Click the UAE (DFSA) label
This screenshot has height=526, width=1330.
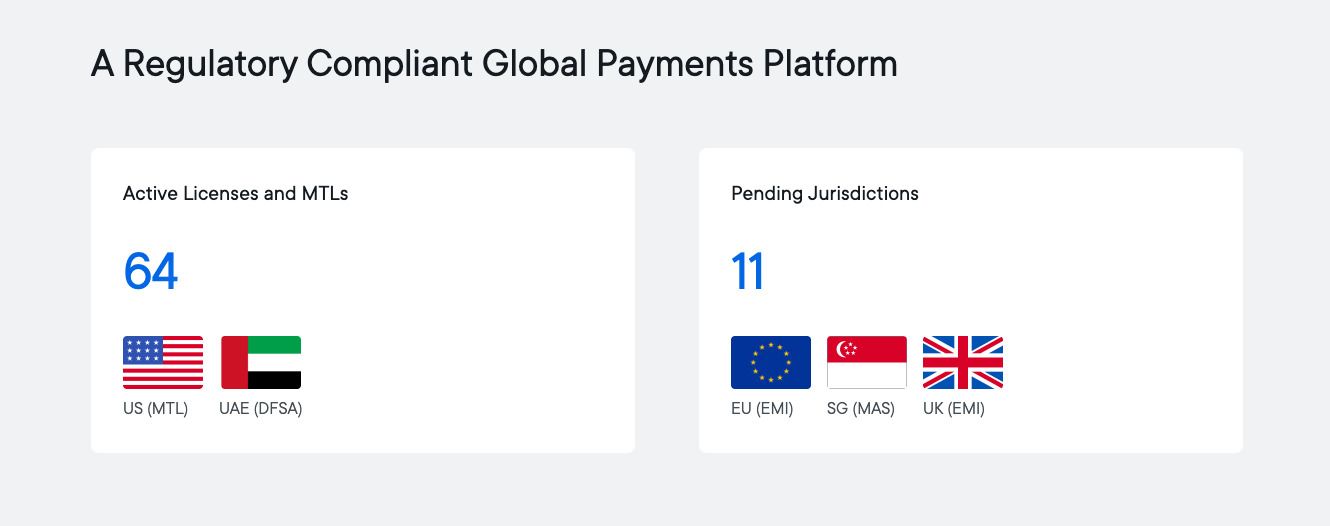point(261,408)
